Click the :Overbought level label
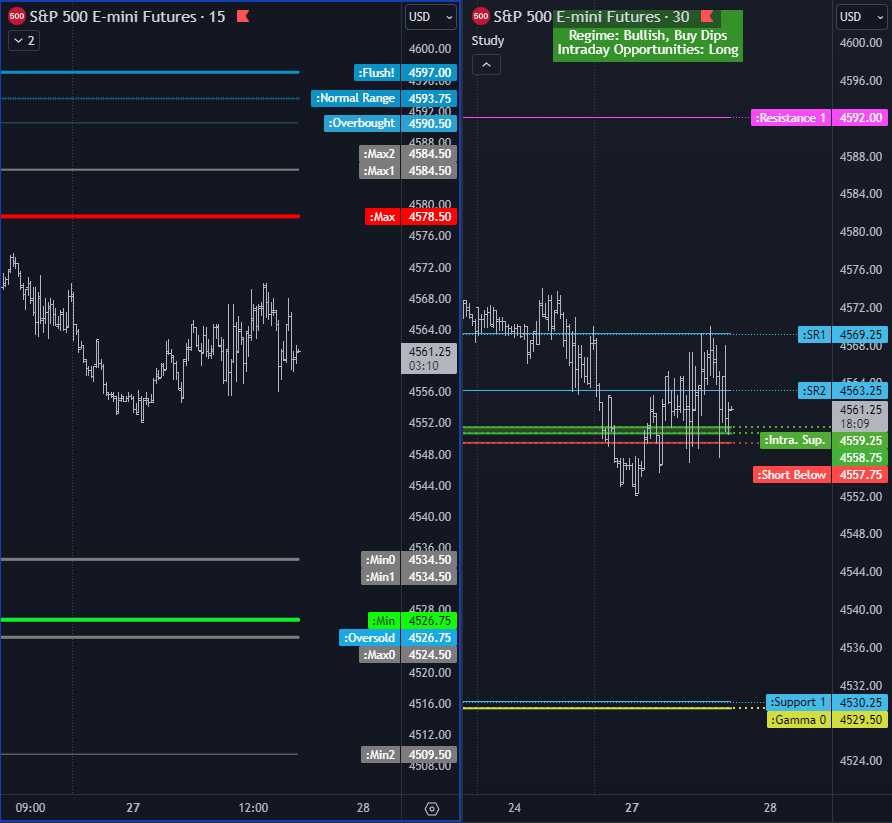 [362, 123]
